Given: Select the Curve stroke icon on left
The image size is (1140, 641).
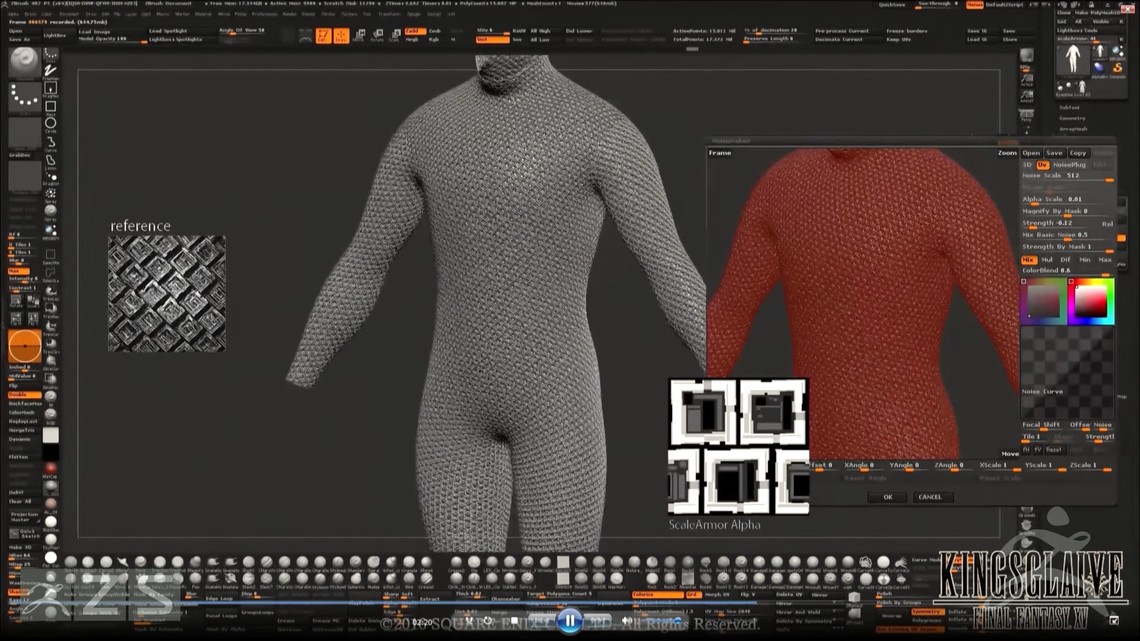Looking at the screenshot, I should (50, 142).
